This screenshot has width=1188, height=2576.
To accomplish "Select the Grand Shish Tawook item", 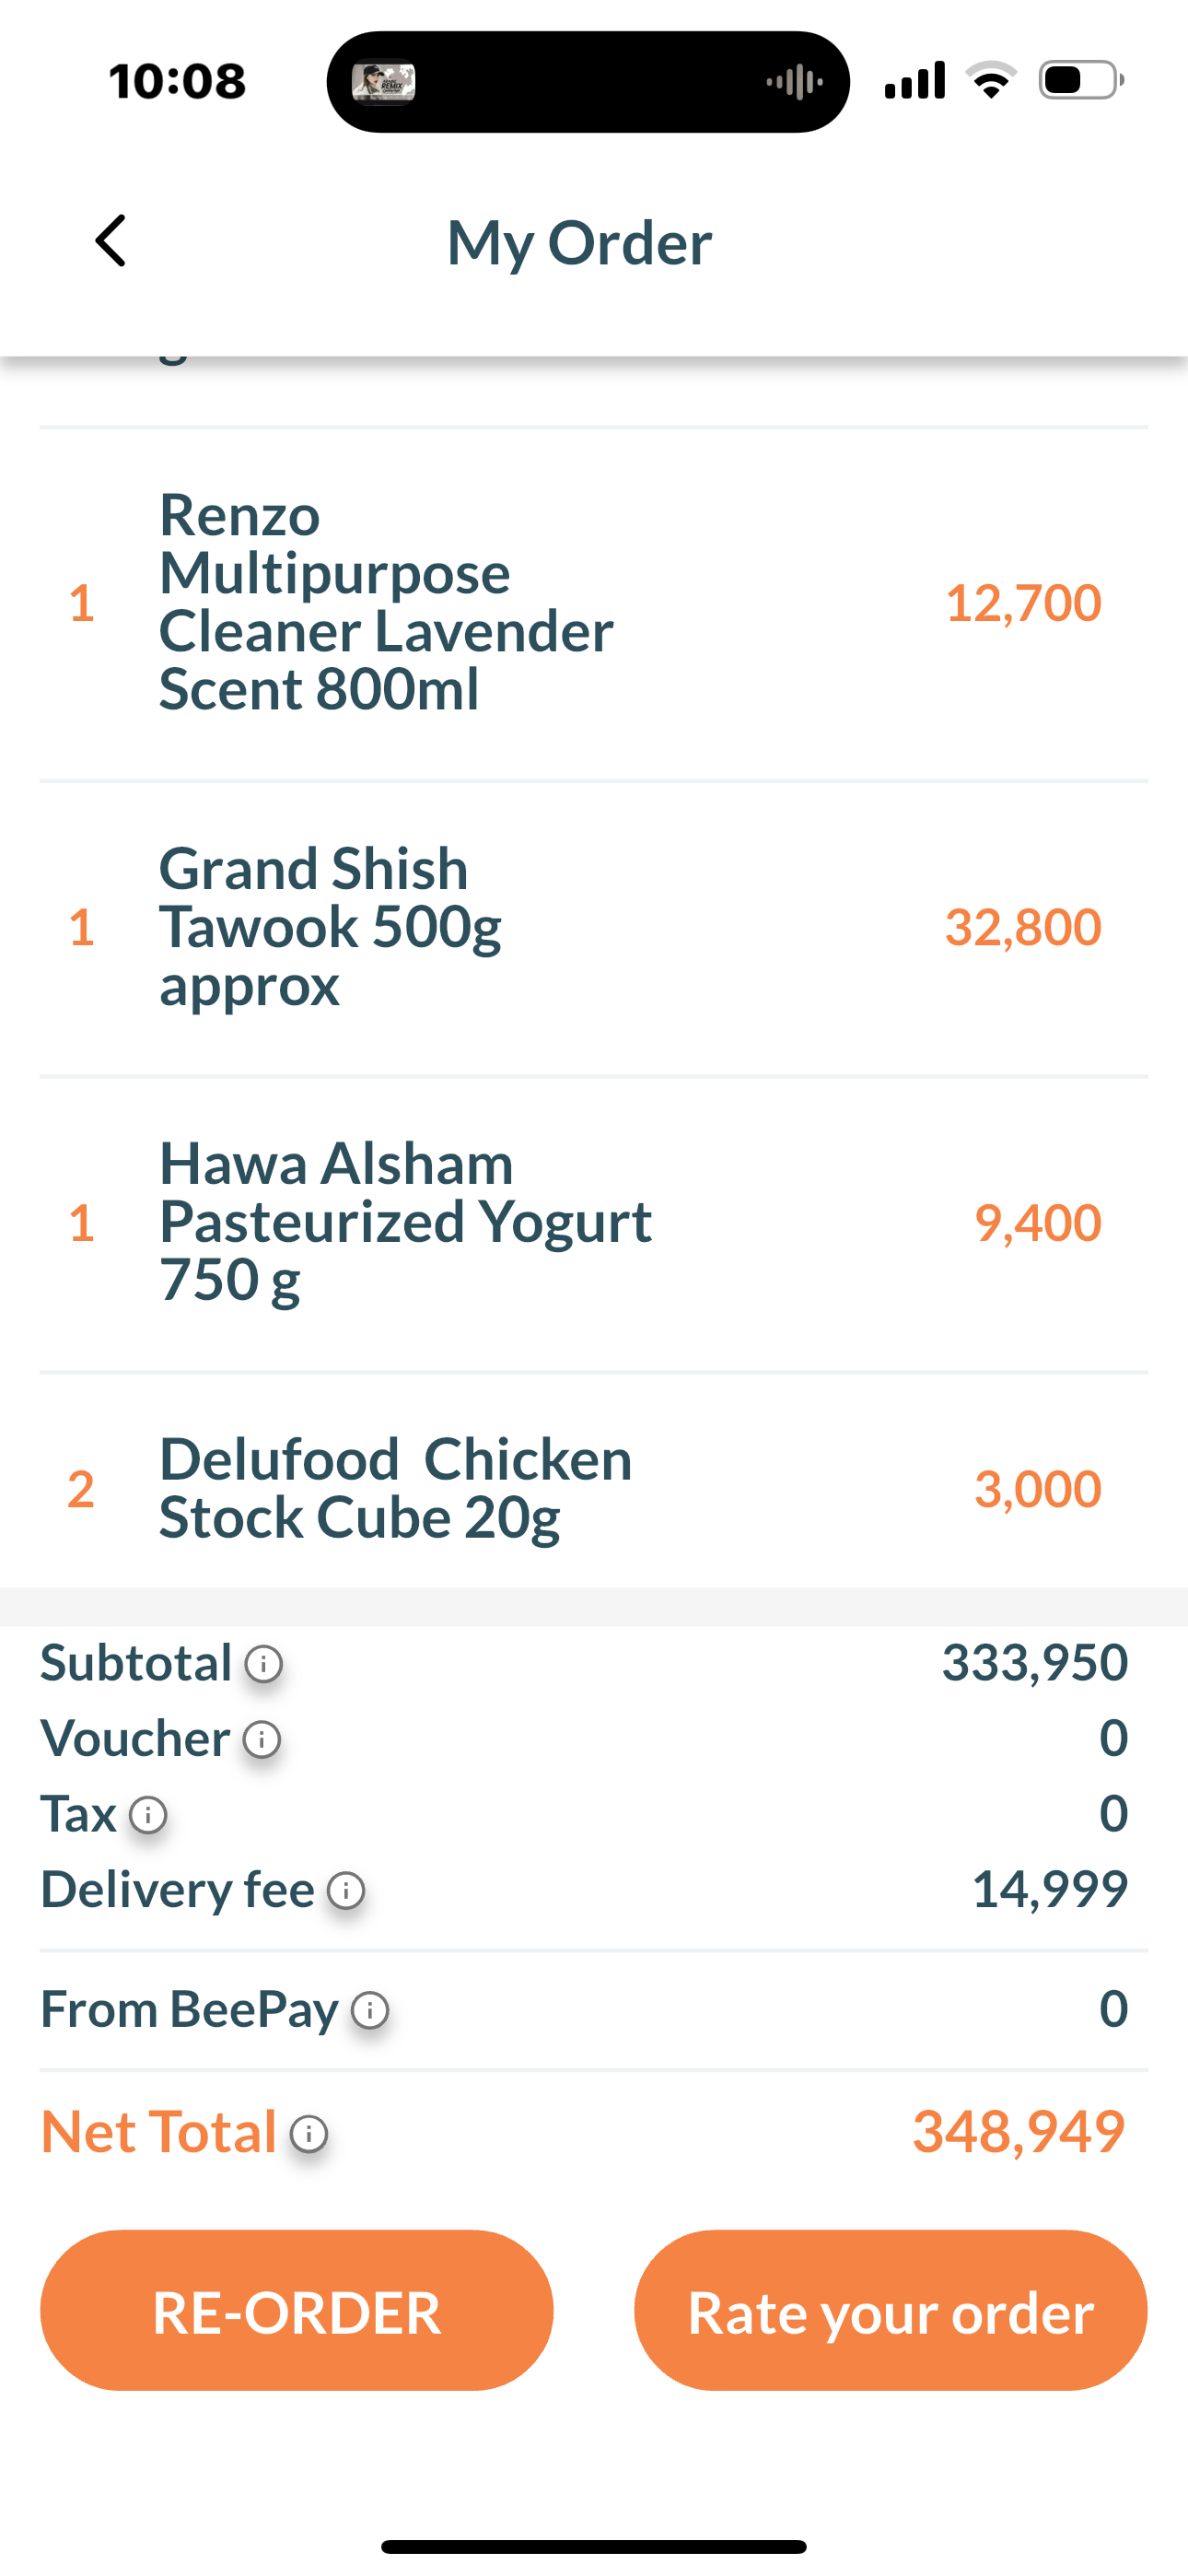I will tap(330, 927).
